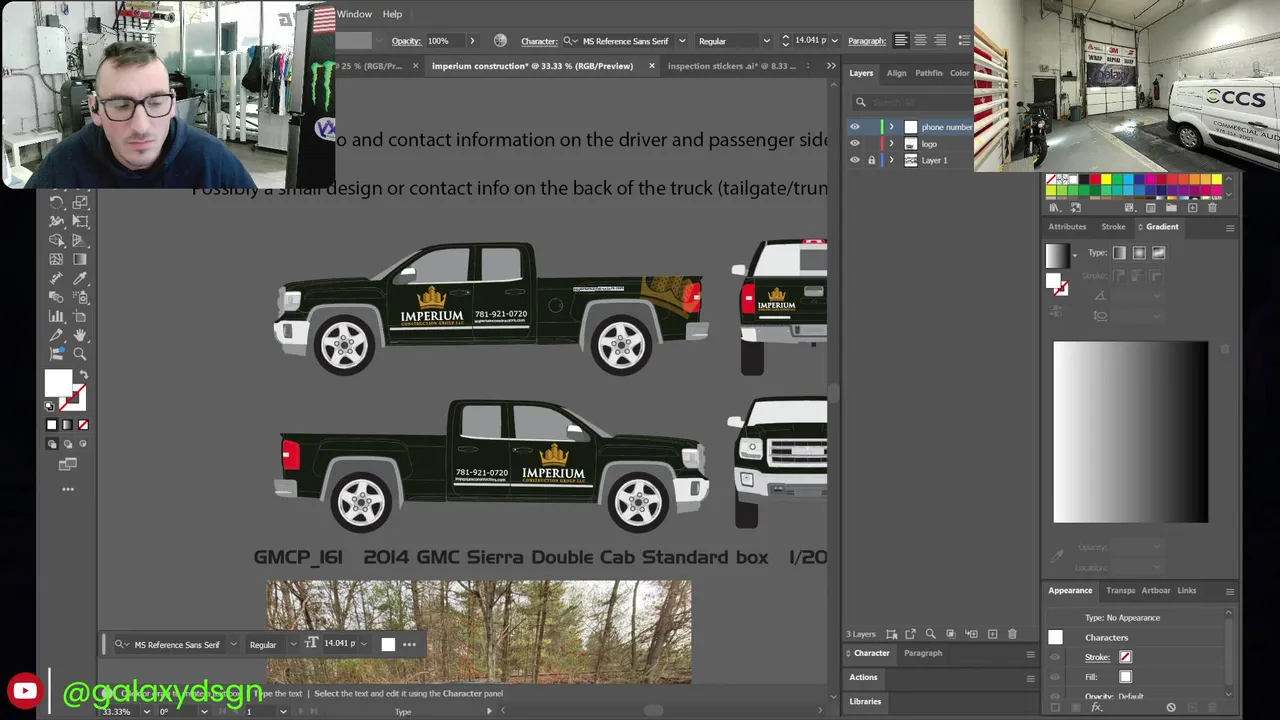
Task: Click Clear Appearance icon
Action: tap(1171, 707)
